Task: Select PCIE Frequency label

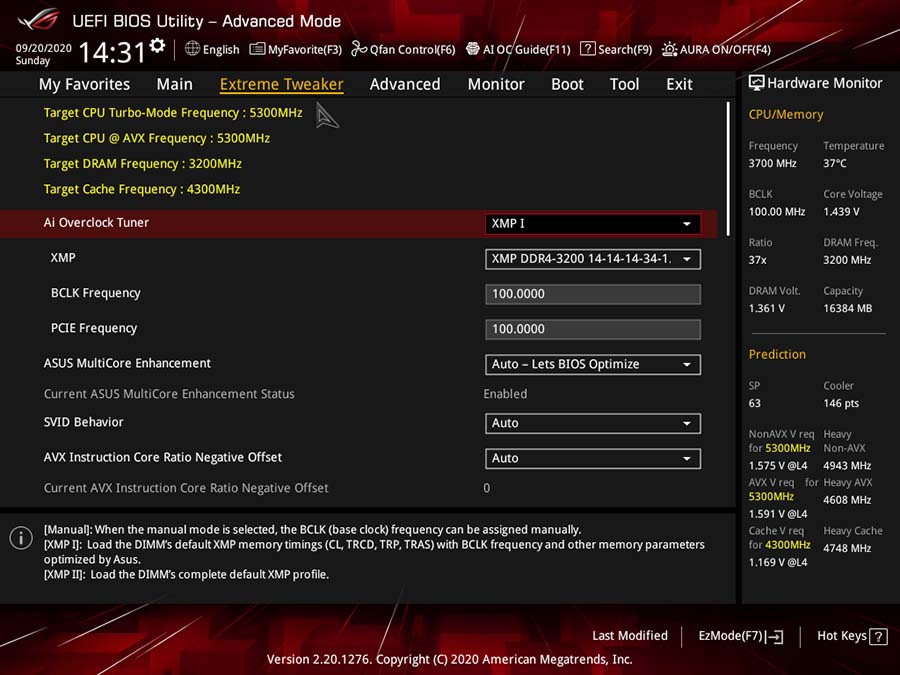Action: coord(94,328)
